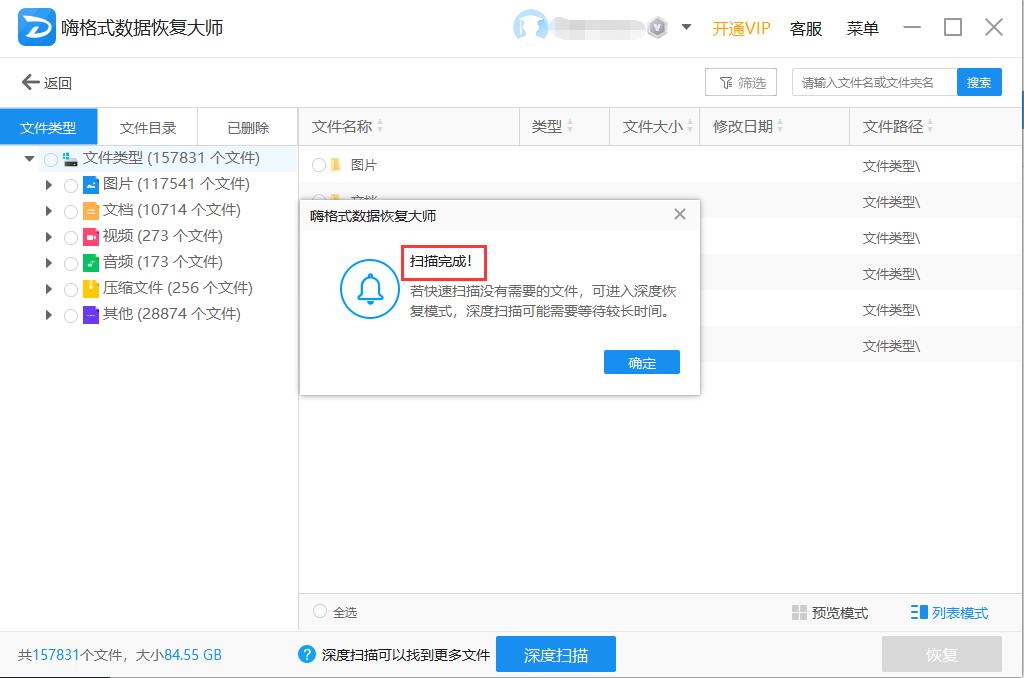The height and width of the screenshot is (678, 1024).
Task: Switch to the 已删除 tab
Action: pyautogui.click(x=248, y=127)
